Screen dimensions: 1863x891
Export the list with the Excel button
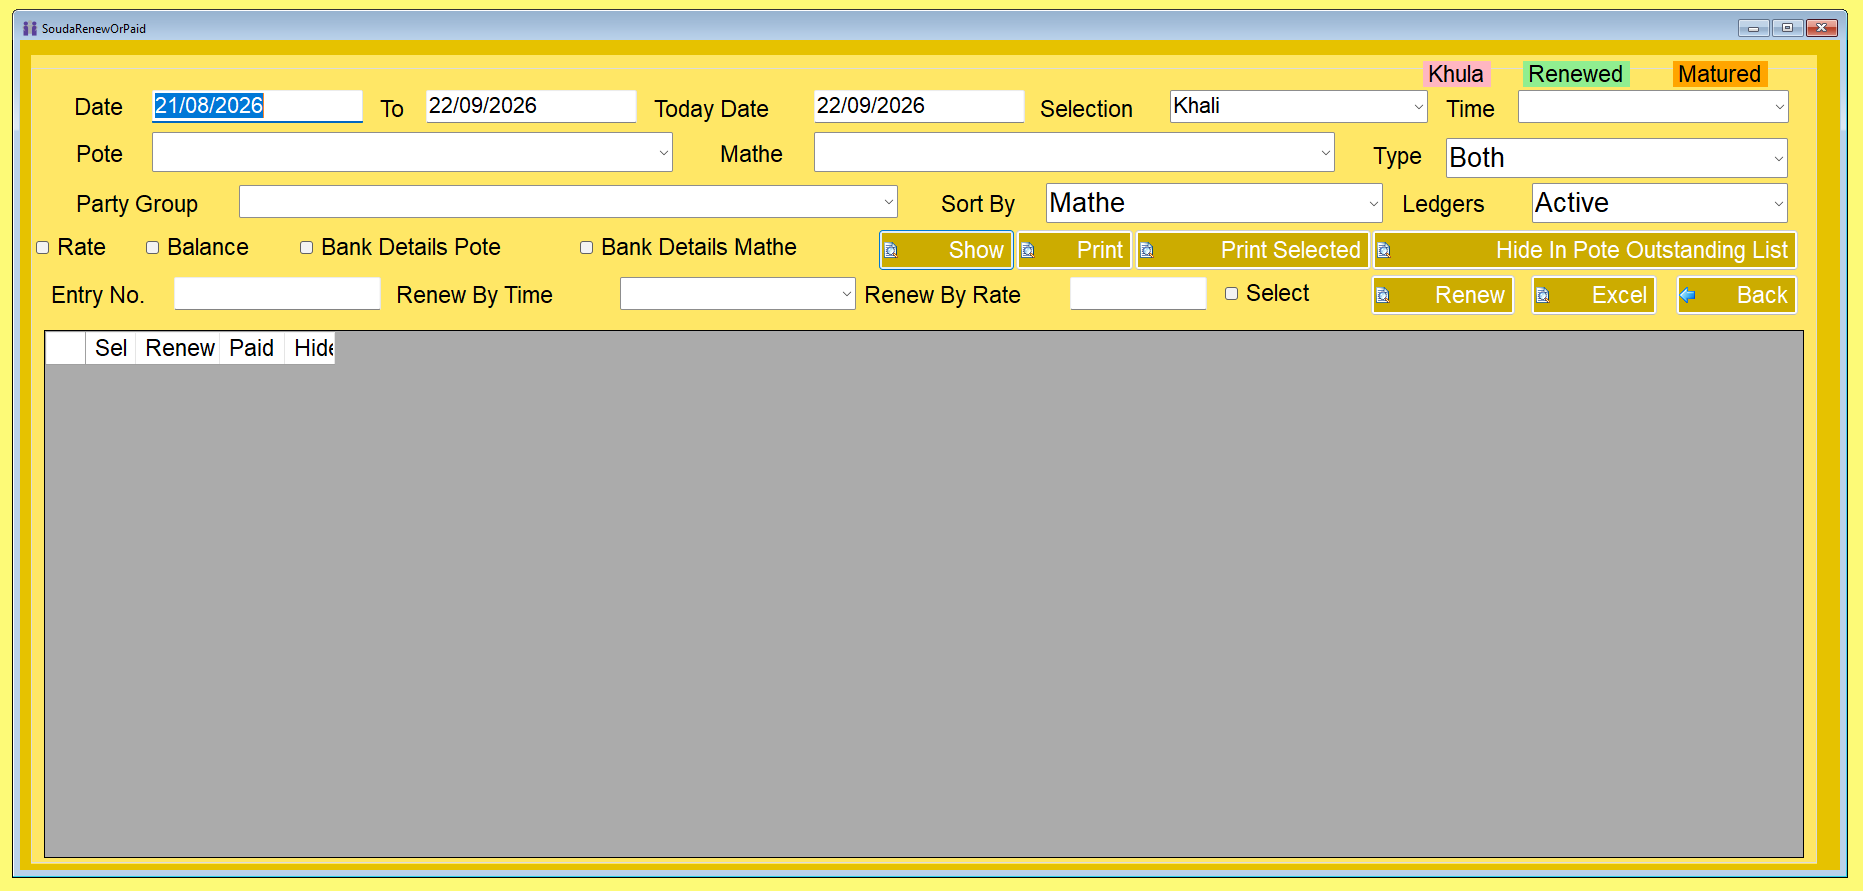[1594, 295]
